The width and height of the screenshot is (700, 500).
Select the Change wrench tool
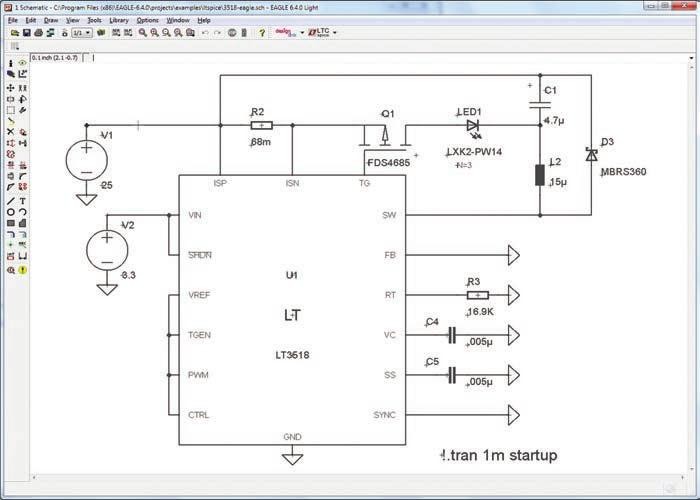point(22,110)
